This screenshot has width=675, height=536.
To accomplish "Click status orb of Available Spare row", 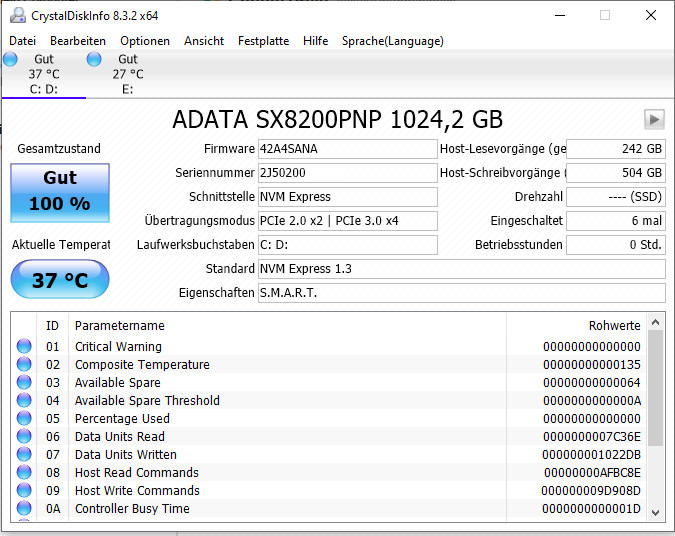I will click(24, 382).
